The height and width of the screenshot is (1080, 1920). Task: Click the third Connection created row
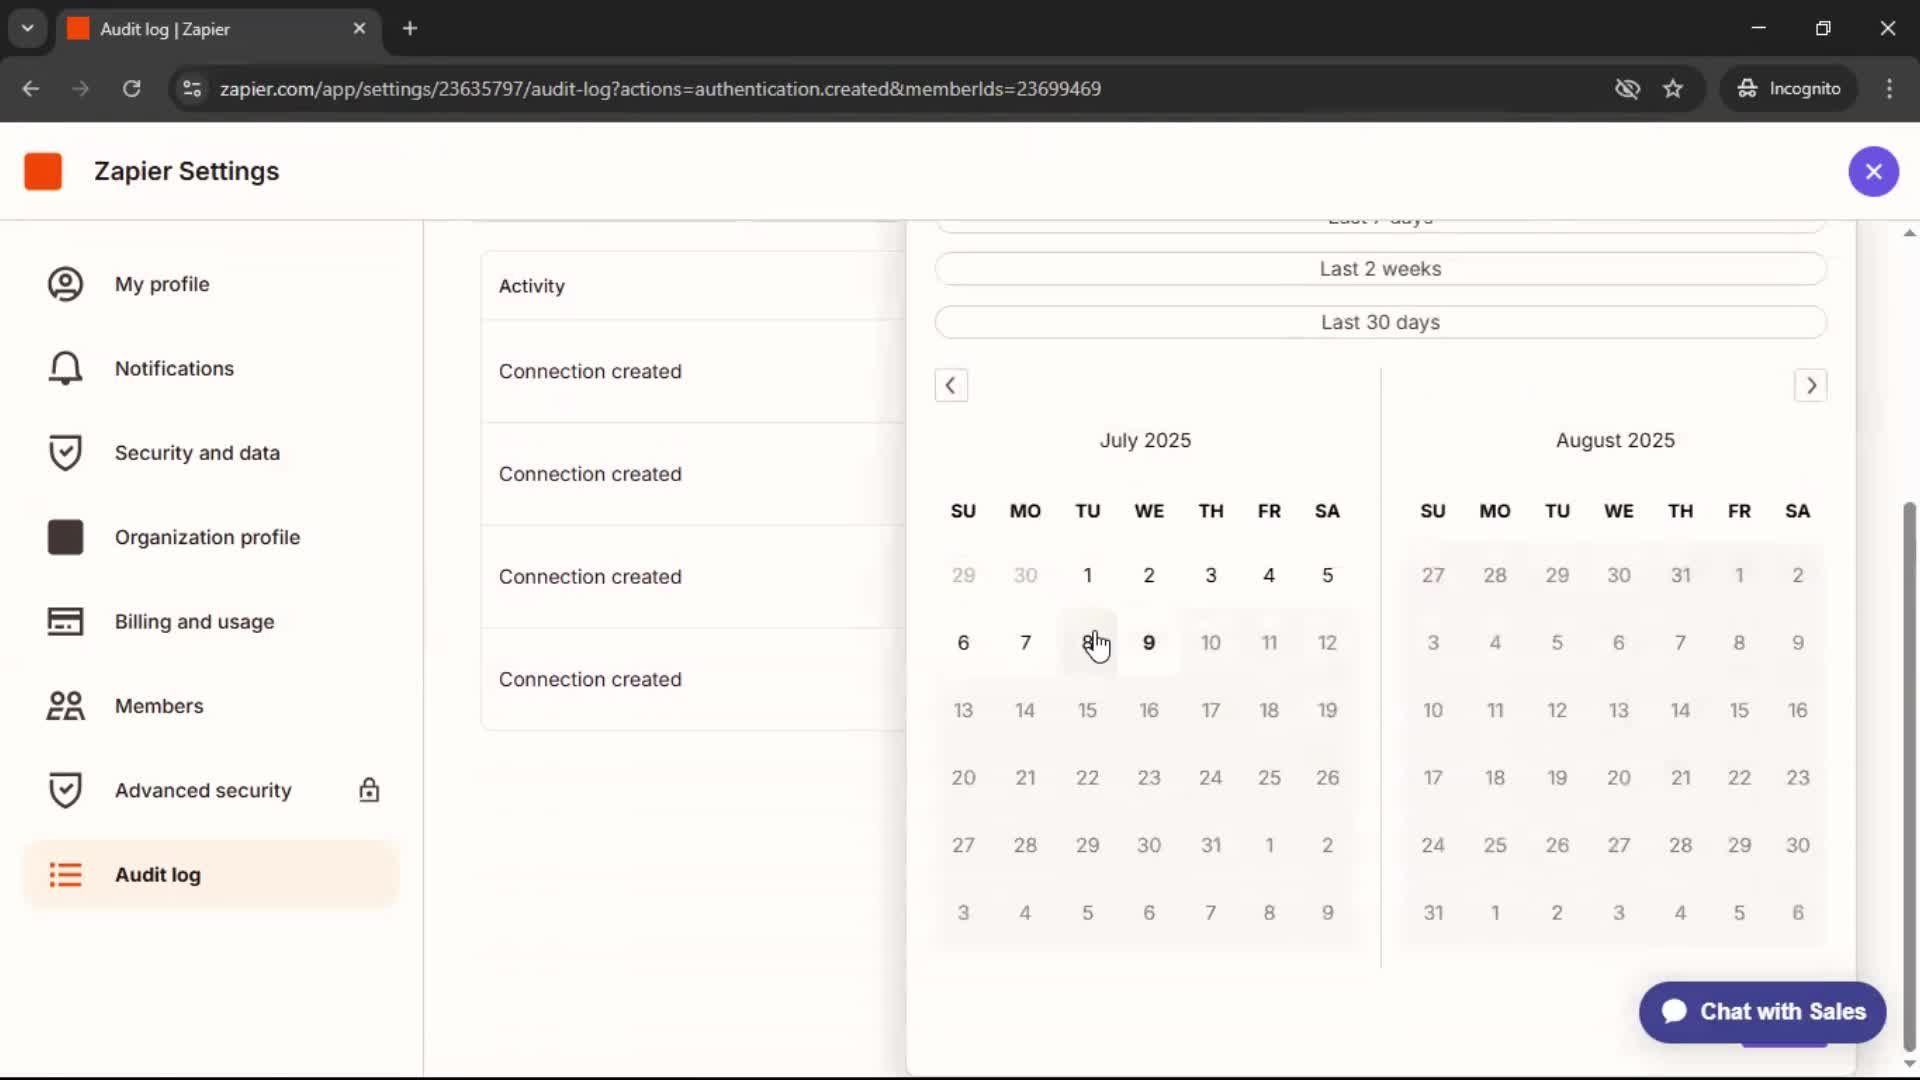693,577
